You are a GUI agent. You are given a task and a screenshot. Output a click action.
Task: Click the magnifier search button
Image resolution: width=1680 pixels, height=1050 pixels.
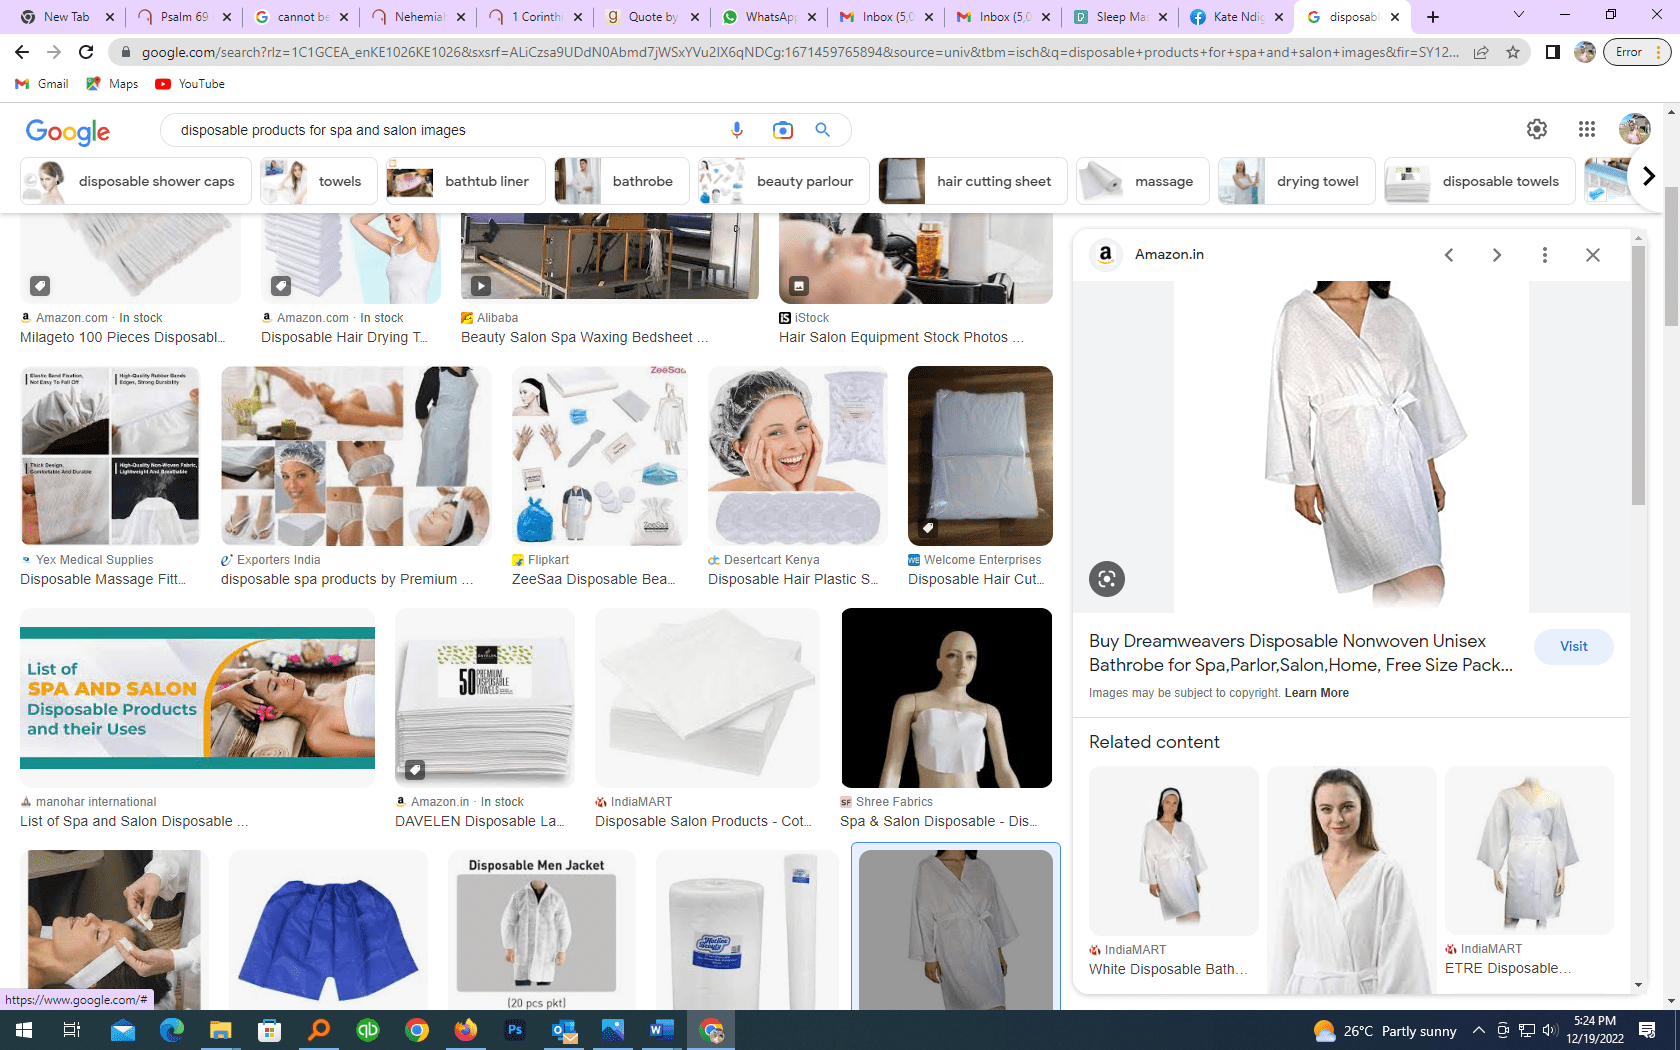pos(822,130)
